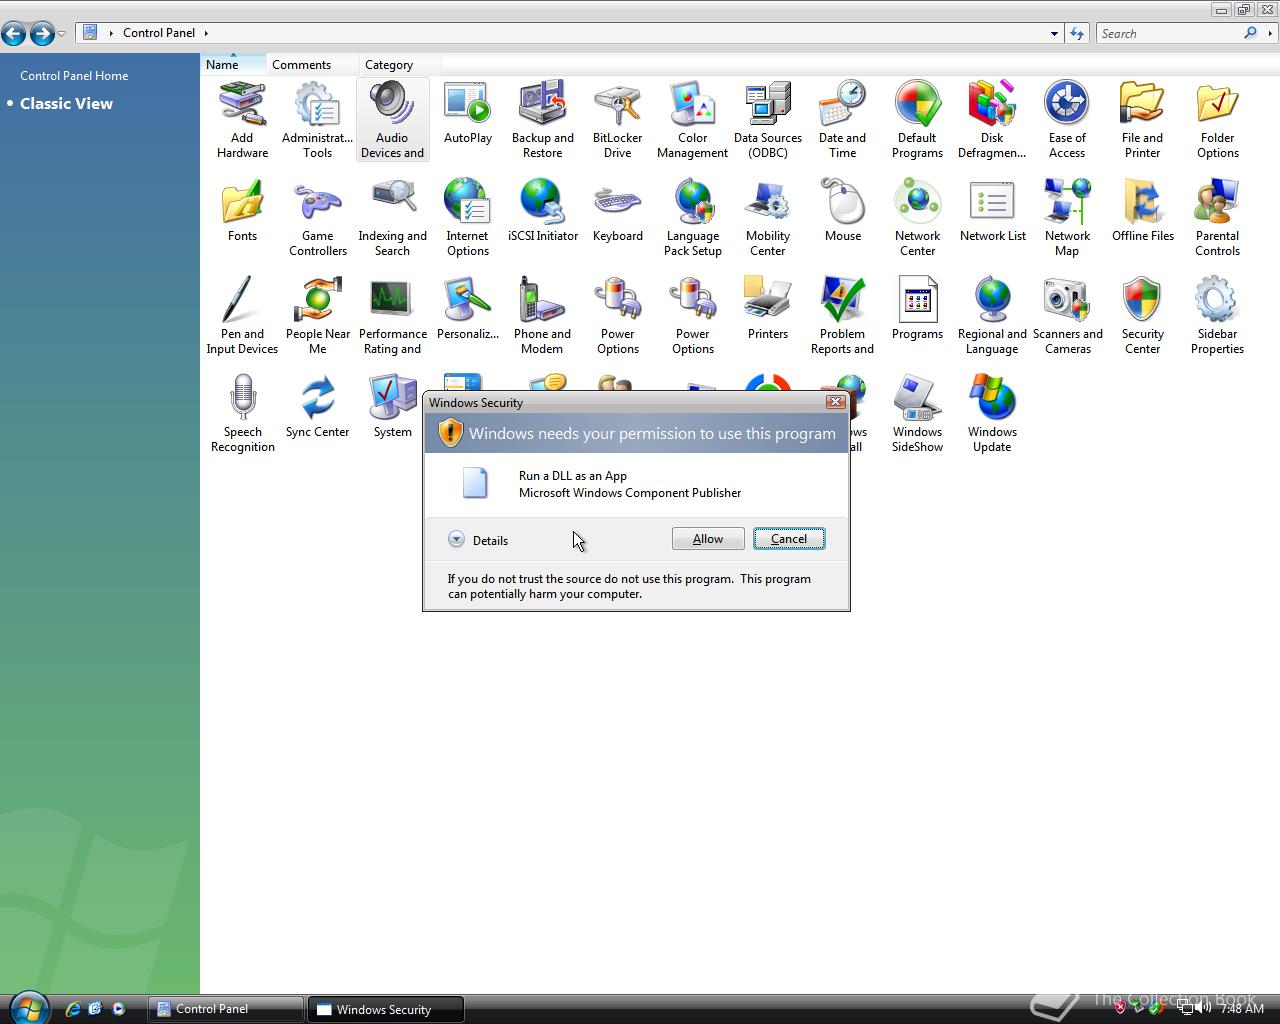Open Sync Center

click(317, 407)
